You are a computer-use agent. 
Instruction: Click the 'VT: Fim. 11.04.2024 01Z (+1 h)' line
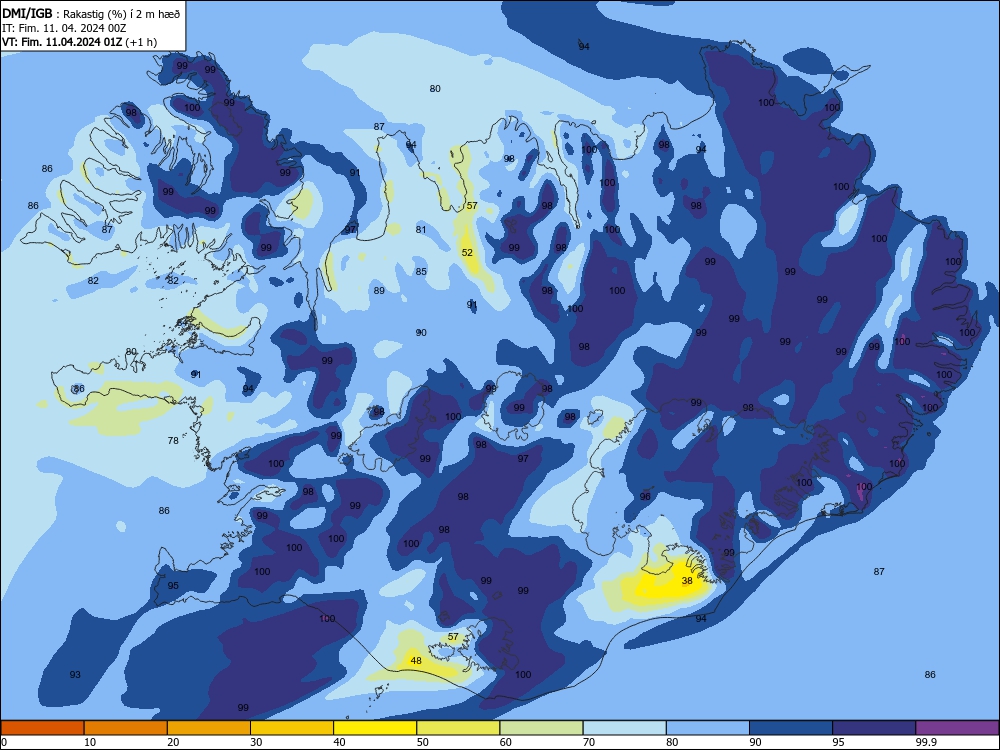pyautogui.click(x=79, y=42)
